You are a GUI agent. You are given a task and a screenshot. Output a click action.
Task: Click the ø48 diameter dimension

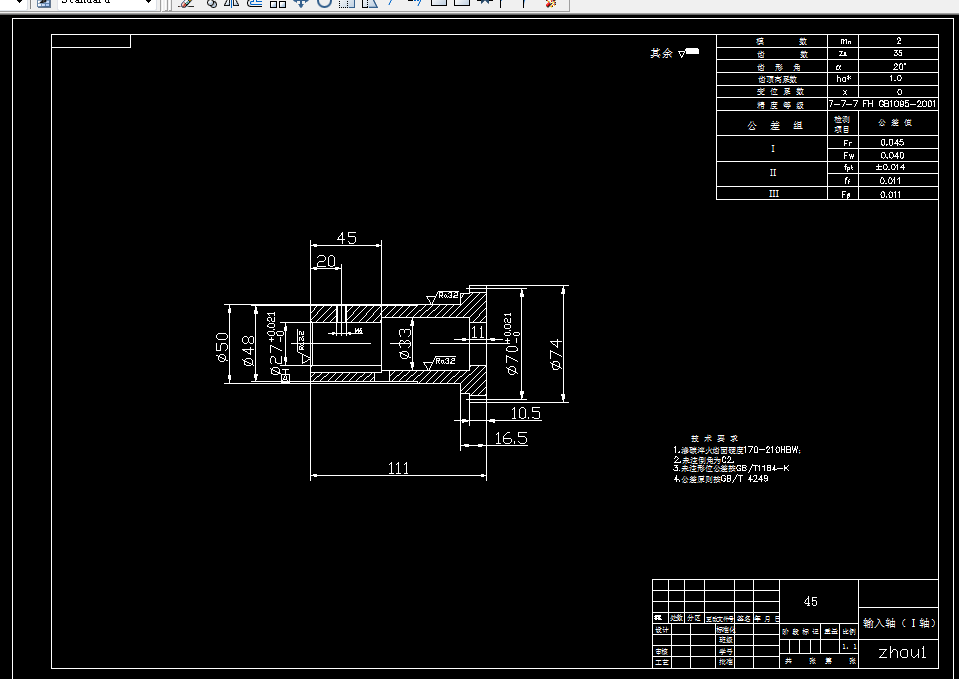tap(248, 351)
